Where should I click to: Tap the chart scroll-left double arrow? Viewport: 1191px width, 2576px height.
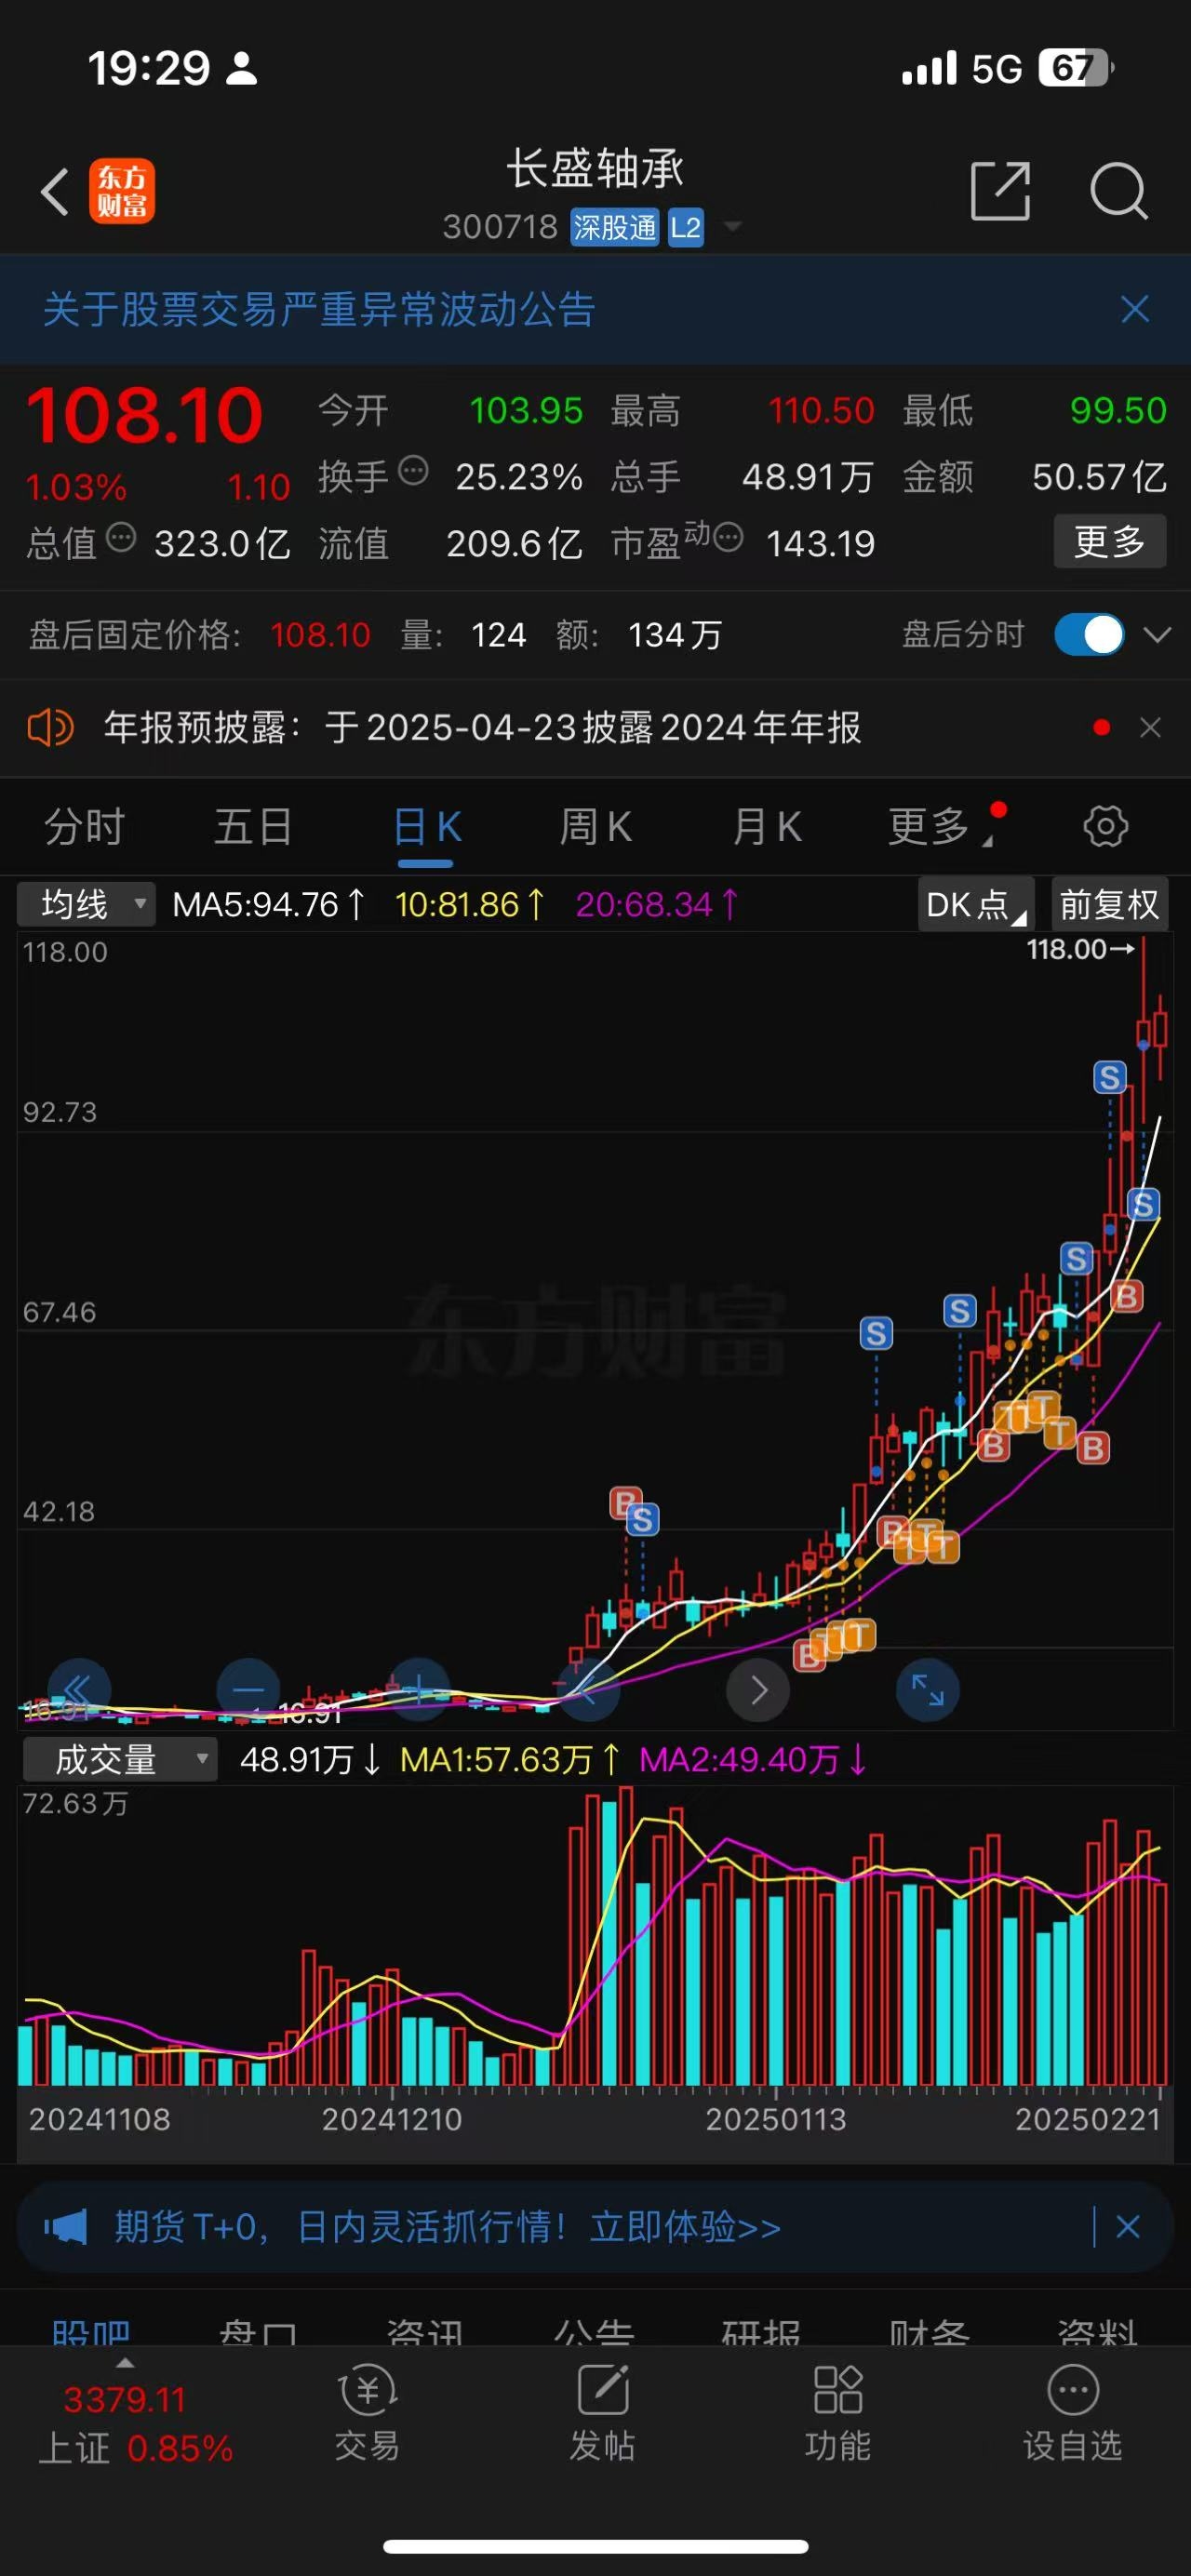tap(78, 1690)
